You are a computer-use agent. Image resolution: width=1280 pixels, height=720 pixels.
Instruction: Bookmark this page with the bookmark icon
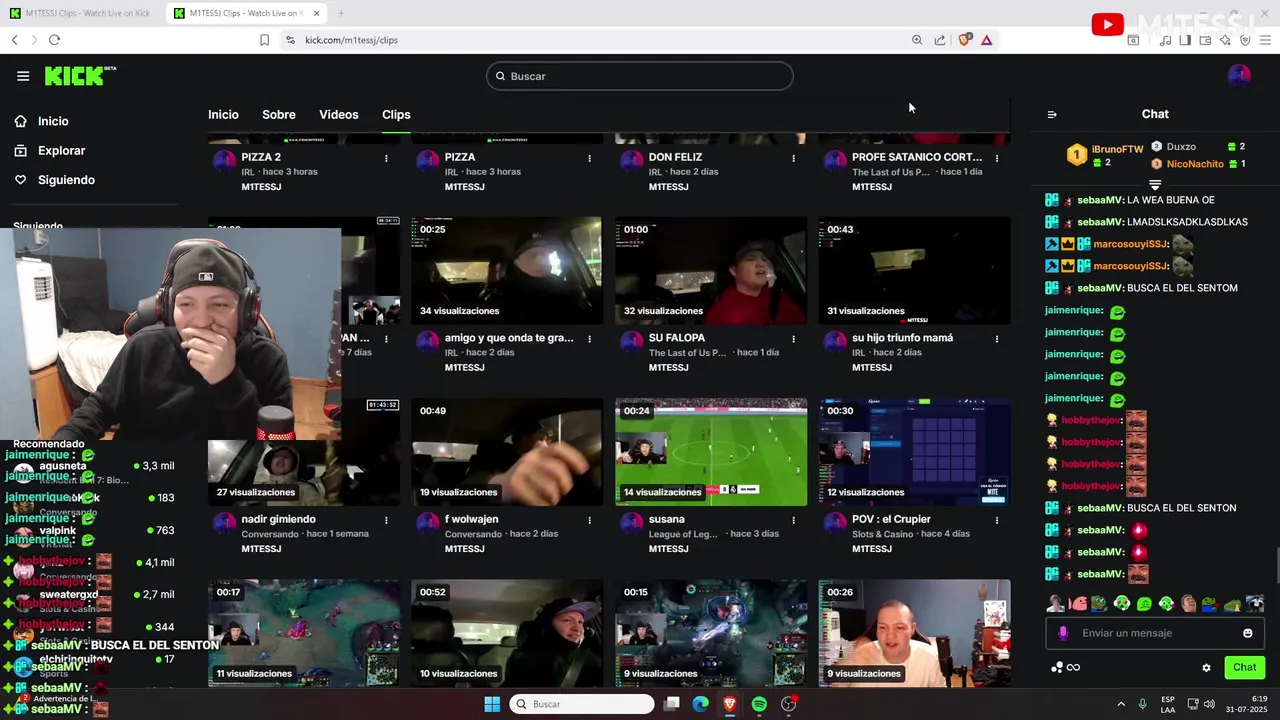pyautogui.click(x=264, y=40)
